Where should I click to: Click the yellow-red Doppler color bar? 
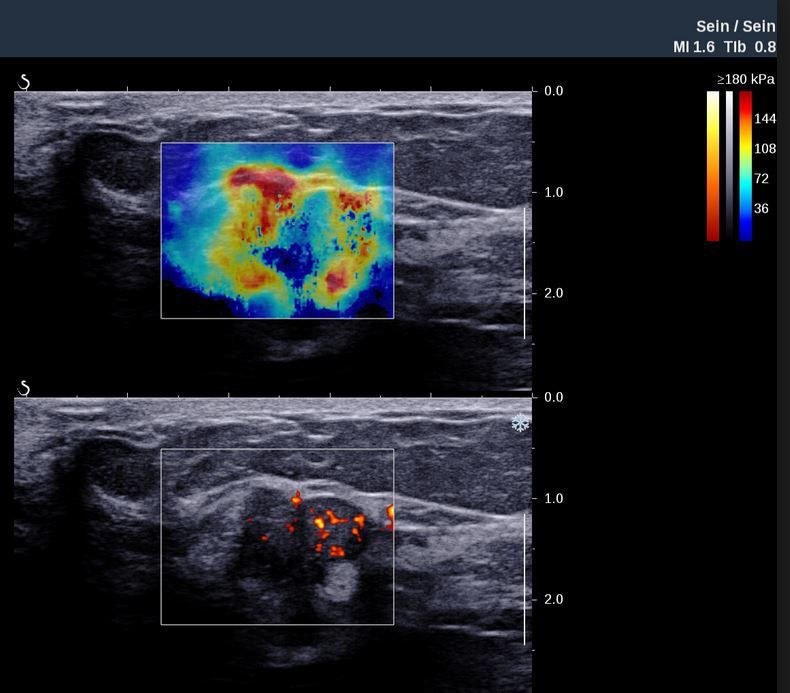(713, 166)
